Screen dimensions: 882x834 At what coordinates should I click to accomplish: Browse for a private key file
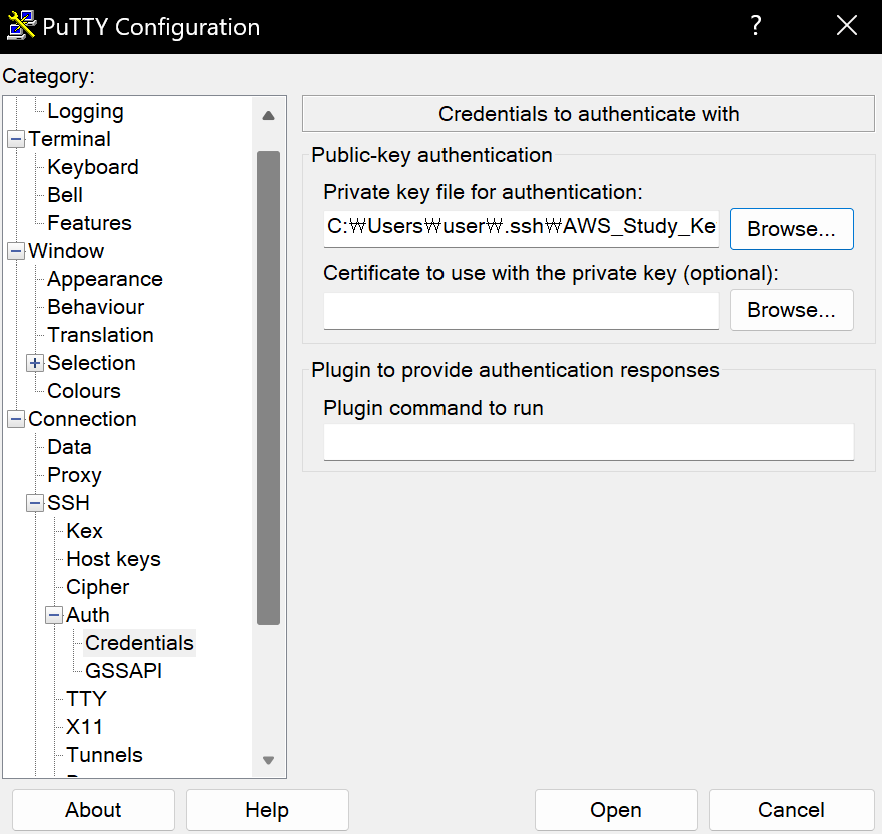click(791, 229)
